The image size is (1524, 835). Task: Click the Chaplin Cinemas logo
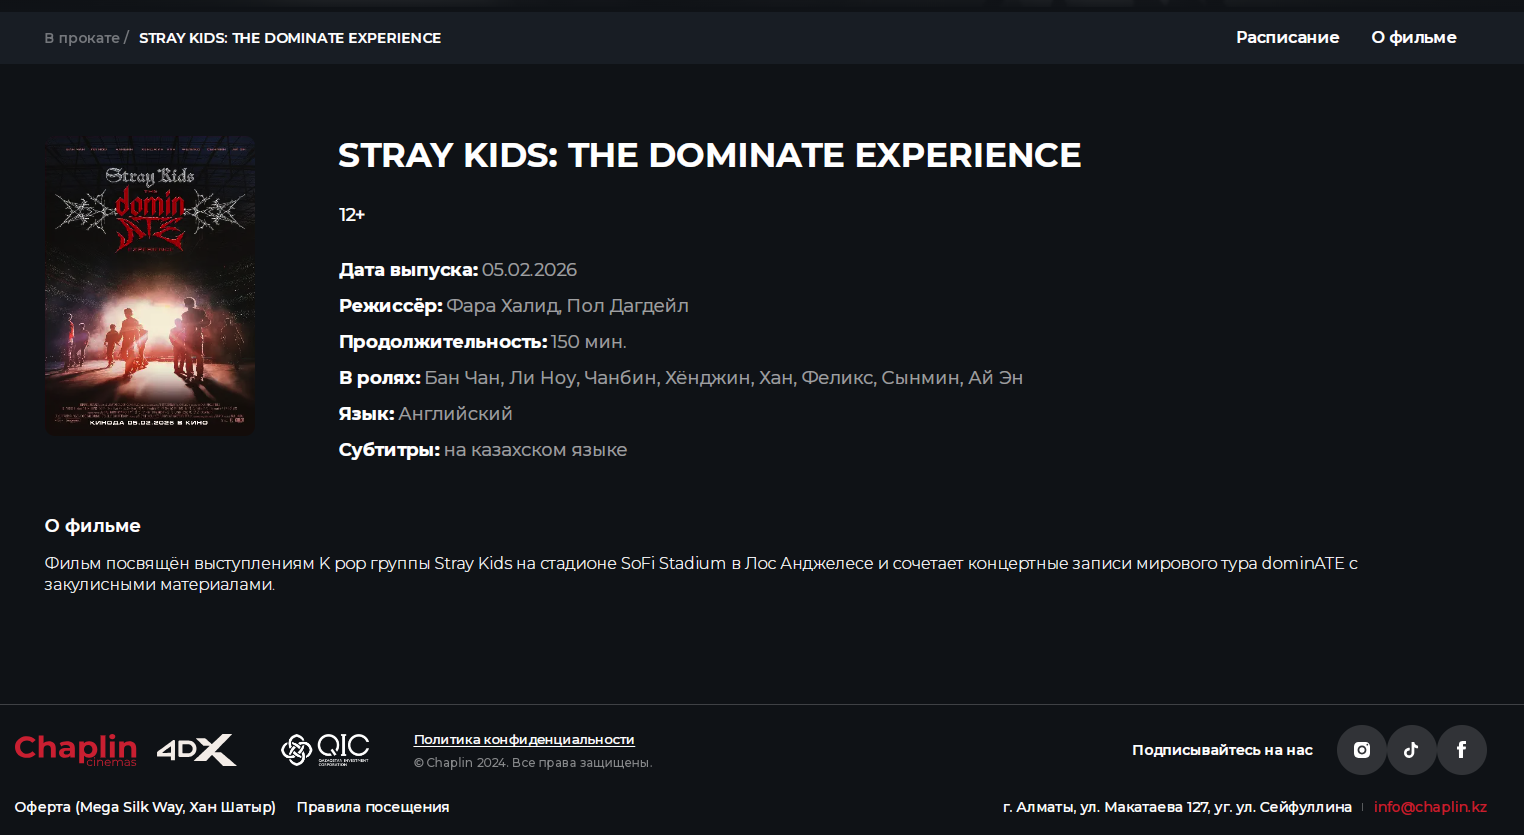click(76, 749)
